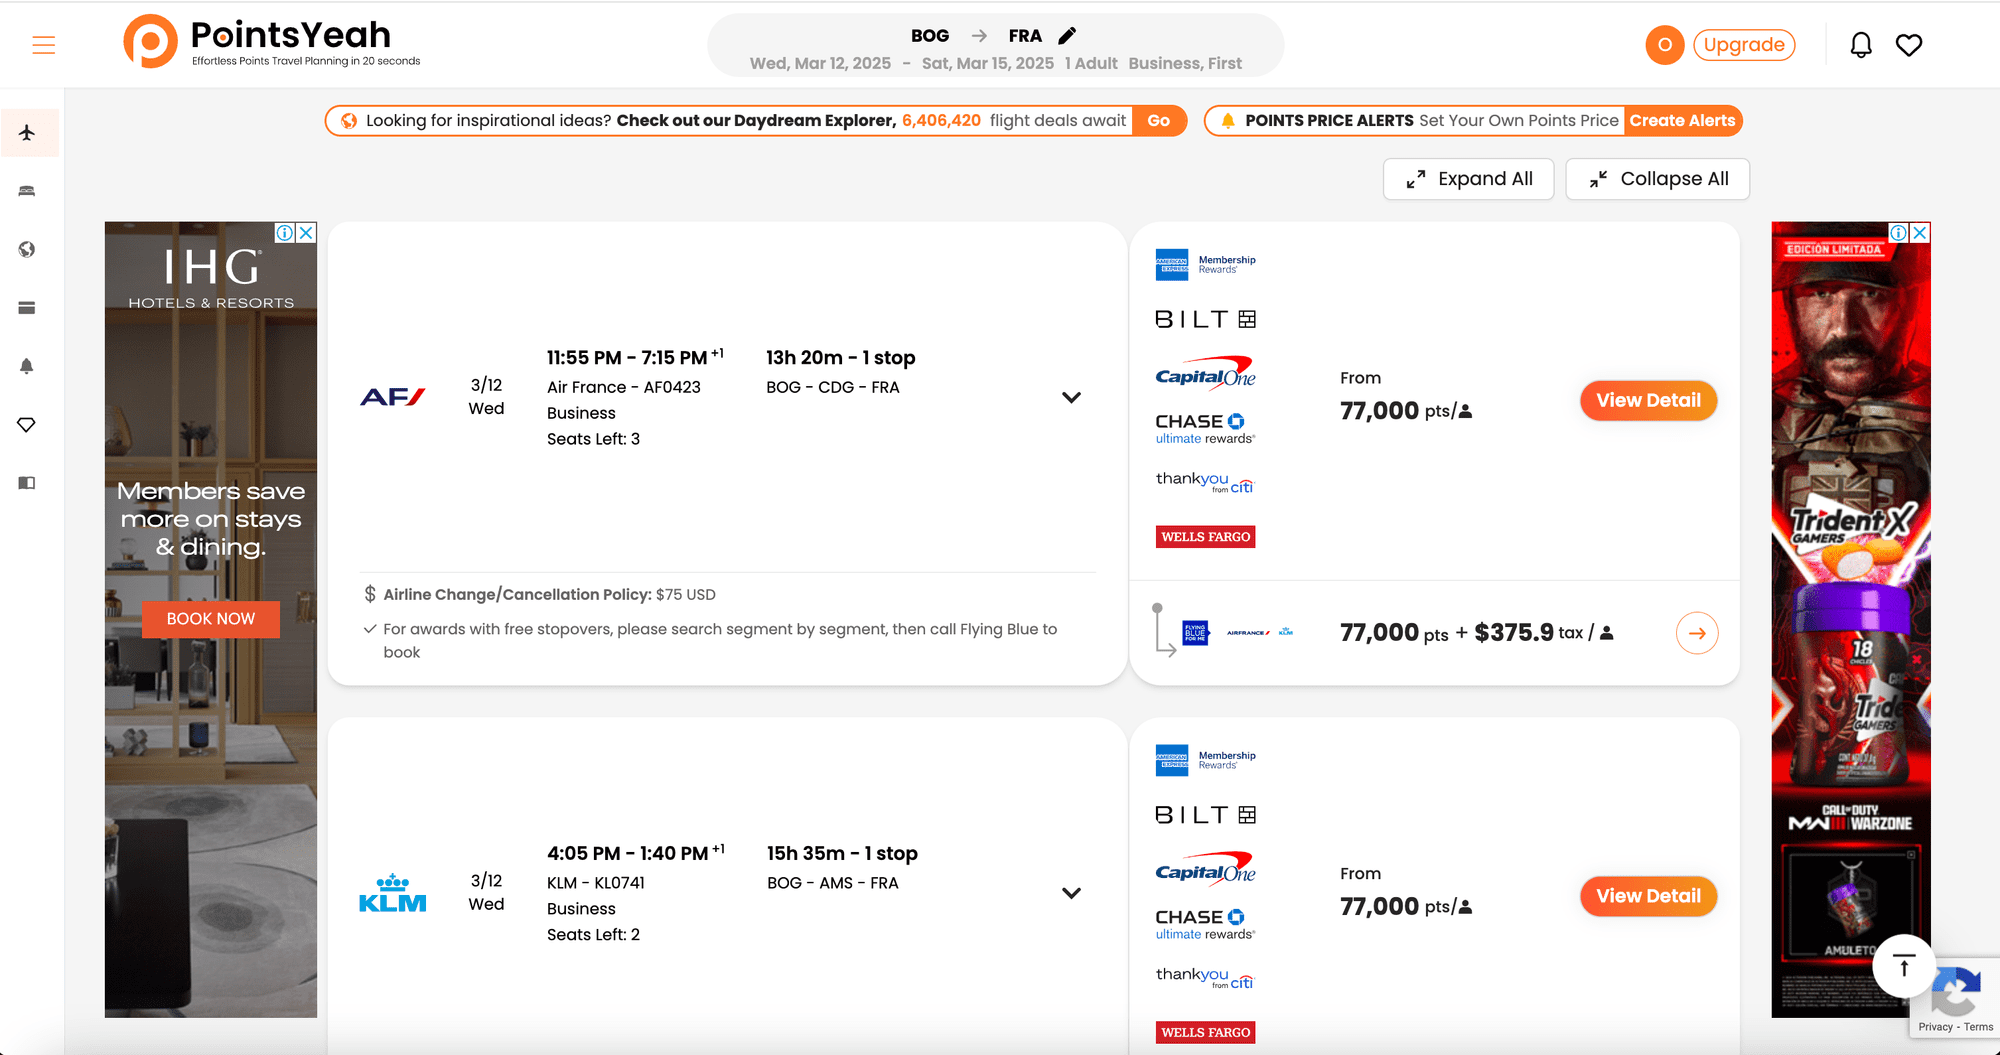Open the diamond sidebar icon

(x=27, y=425)
